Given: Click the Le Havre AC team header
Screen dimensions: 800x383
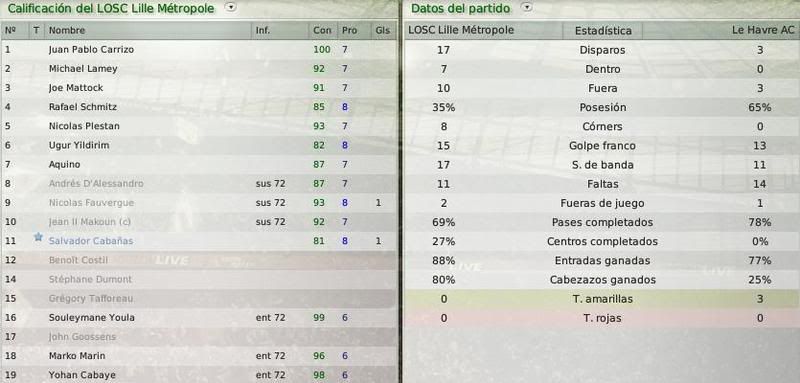Looking at the screenshot, I should [x=763, y=31].
